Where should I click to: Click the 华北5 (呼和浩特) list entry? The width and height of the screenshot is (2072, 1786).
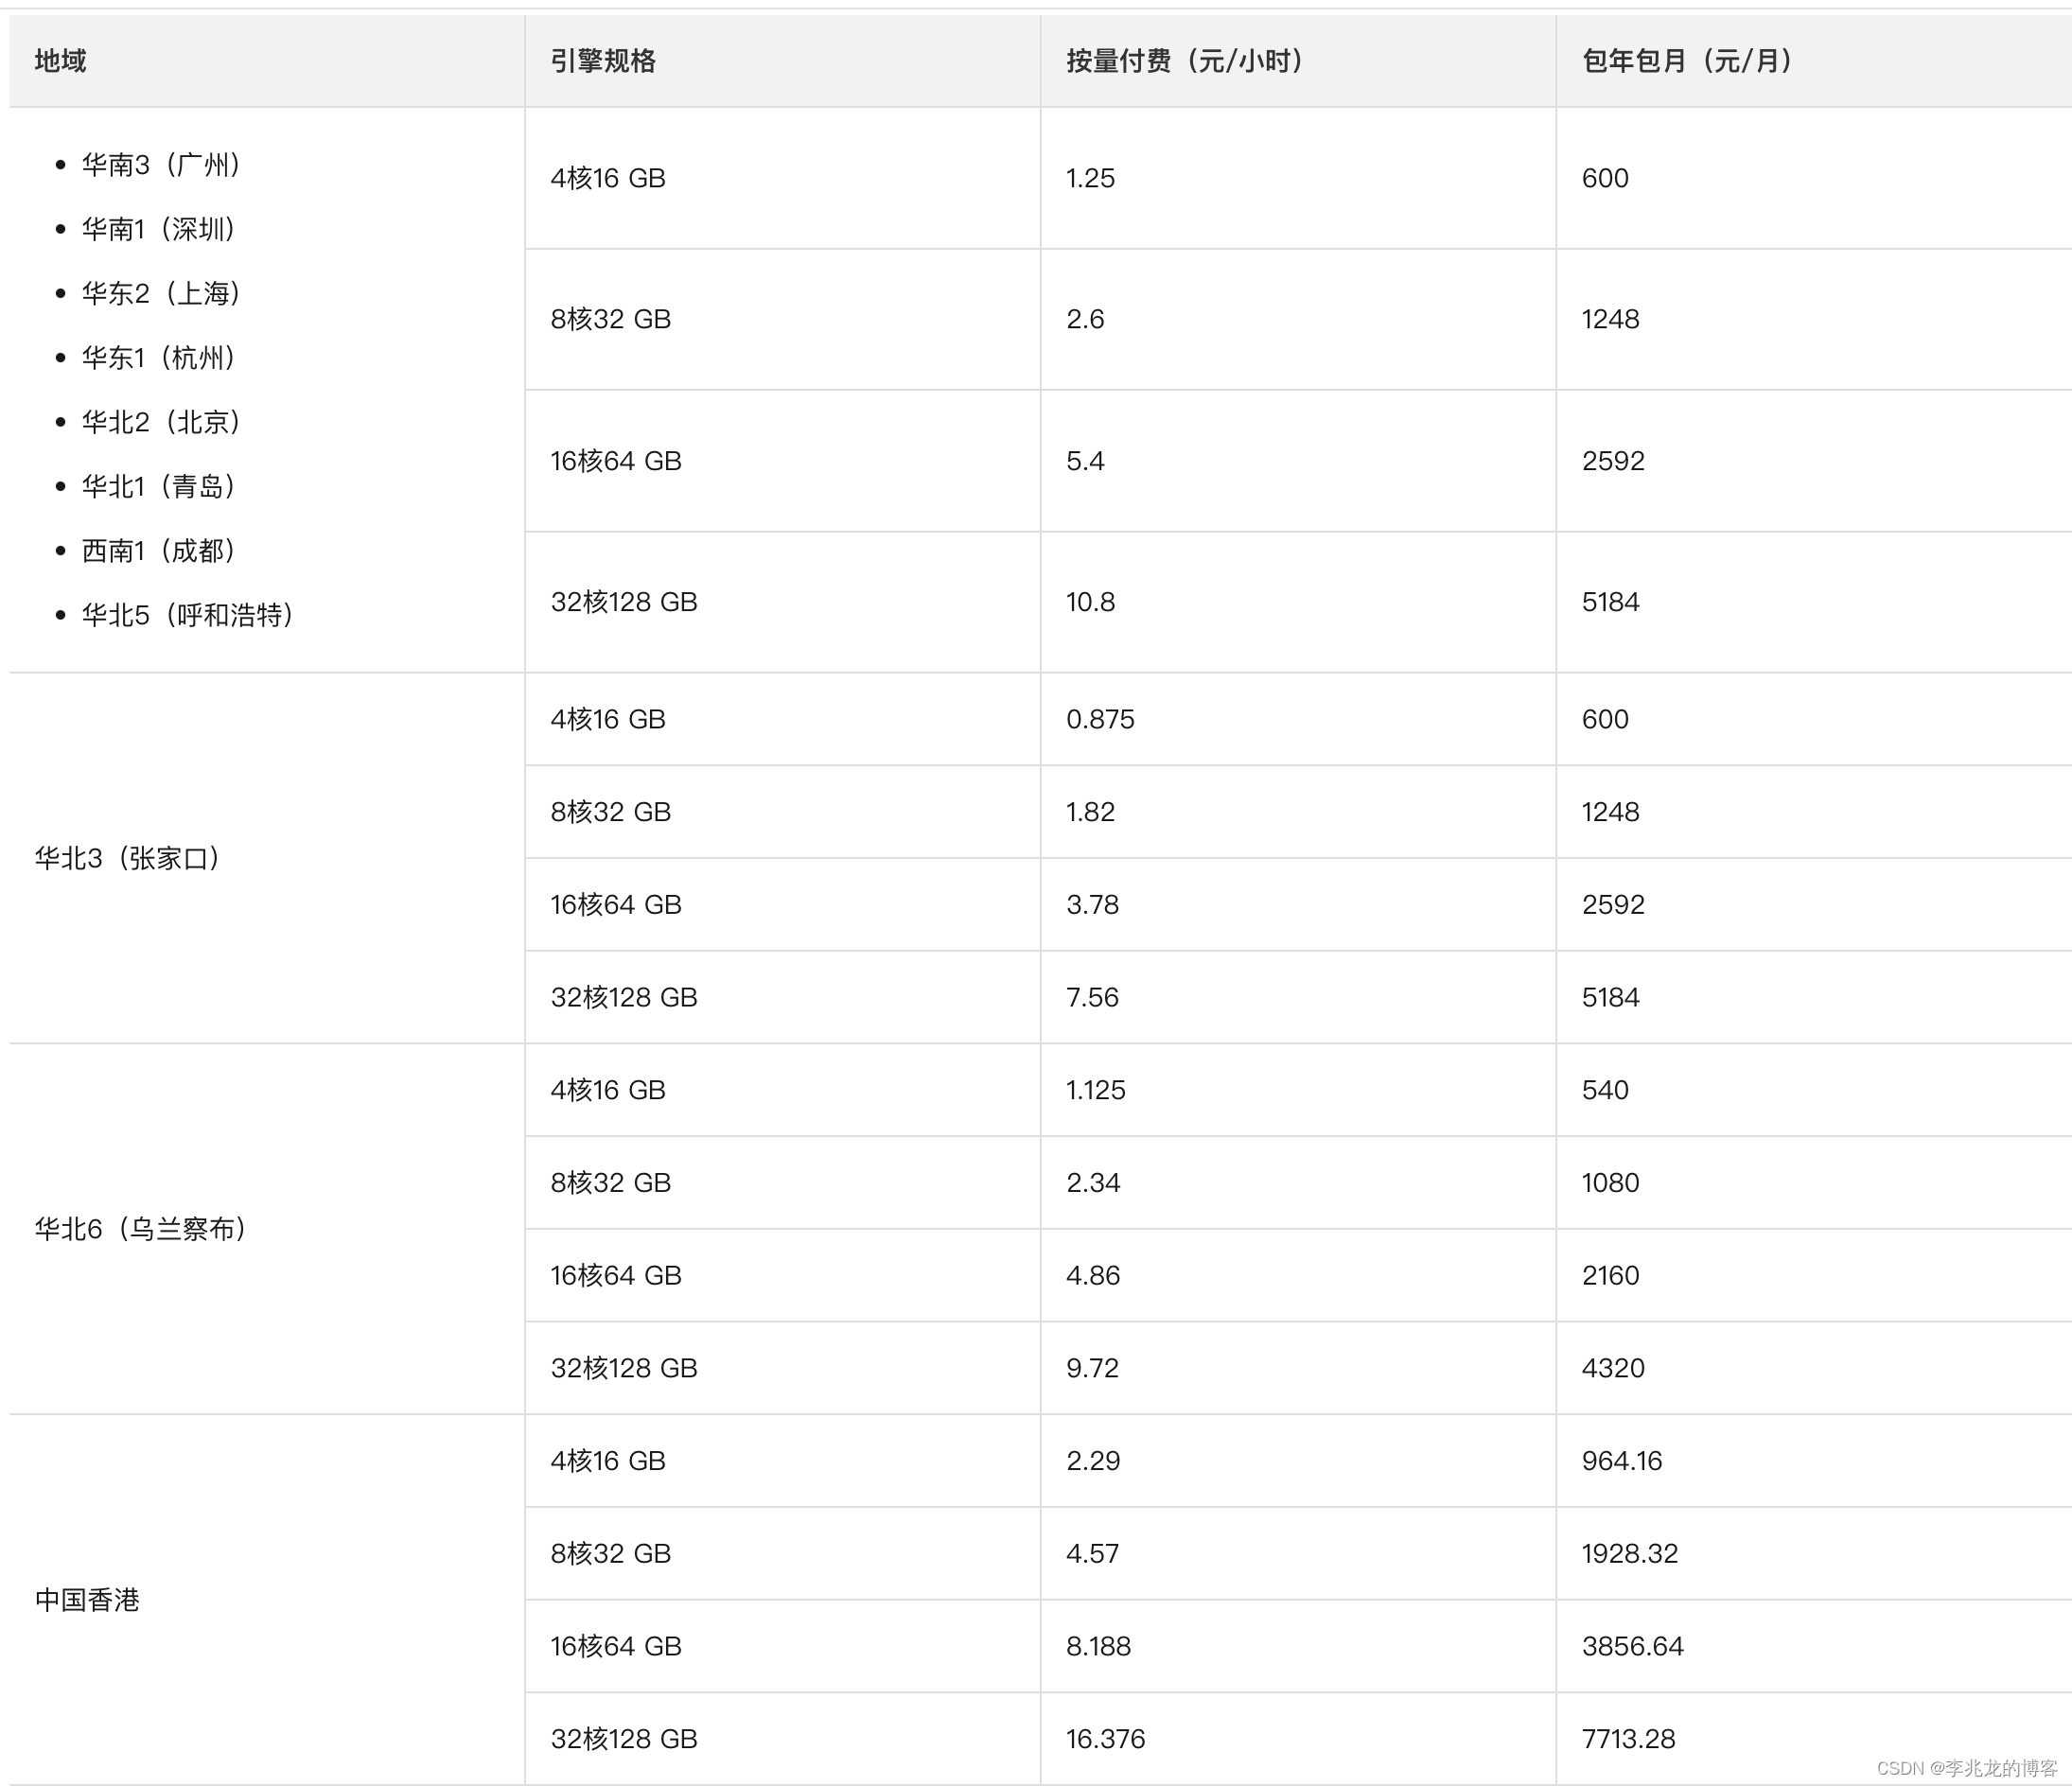[187, 615]
